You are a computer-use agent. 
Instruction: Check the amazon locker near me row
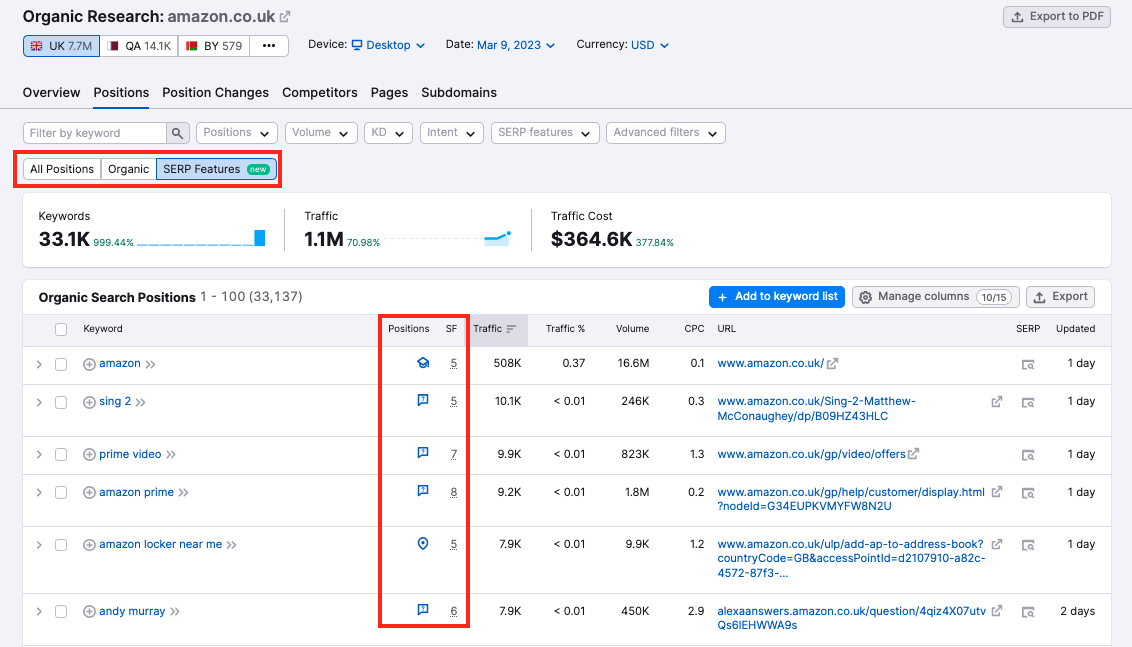tap(61, 545)
